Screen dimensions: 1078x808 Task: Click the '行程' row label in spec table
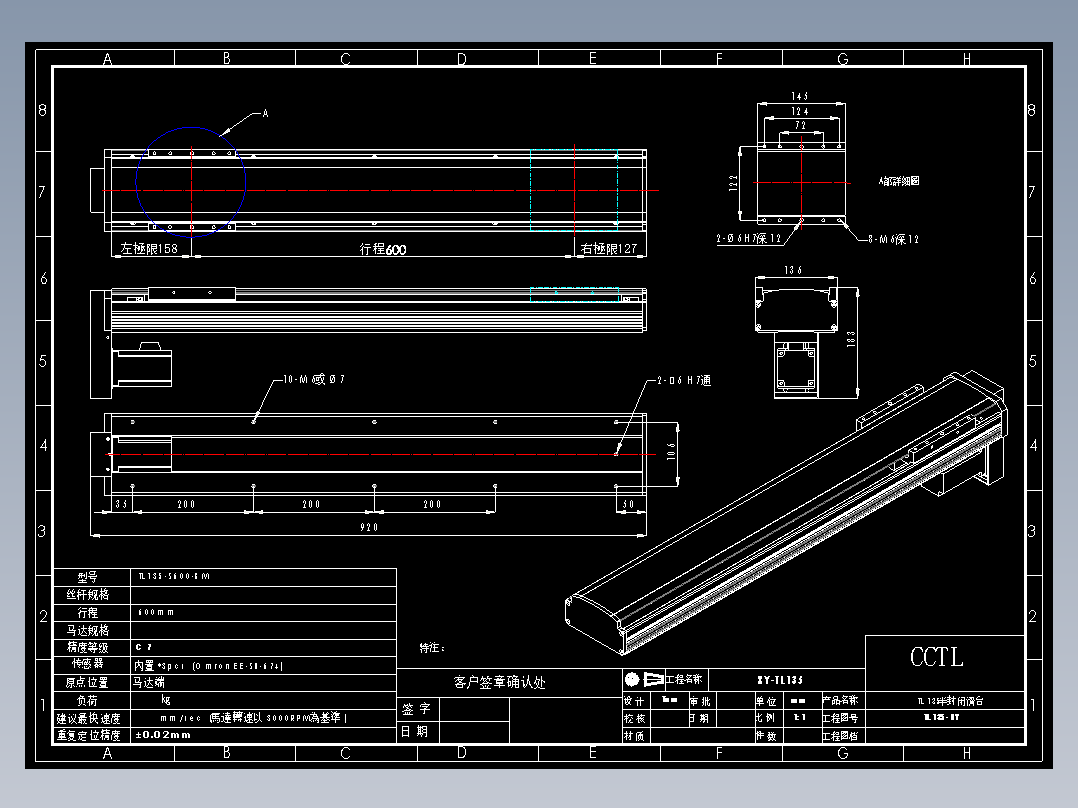pyautogui.click(x=87, y=613)
